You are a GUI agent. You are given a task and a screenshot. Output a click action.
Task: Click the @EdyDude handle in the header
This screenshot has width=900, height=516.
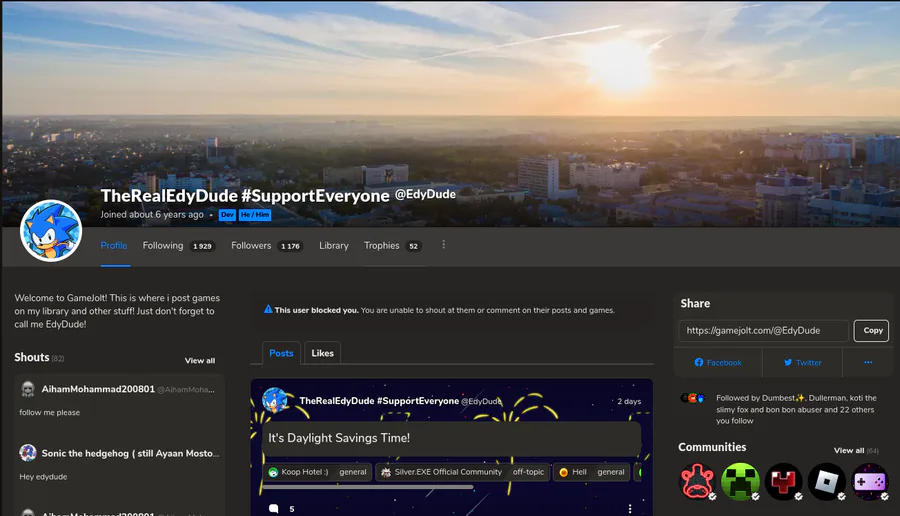pyautogui.click(x=425, y=195)
